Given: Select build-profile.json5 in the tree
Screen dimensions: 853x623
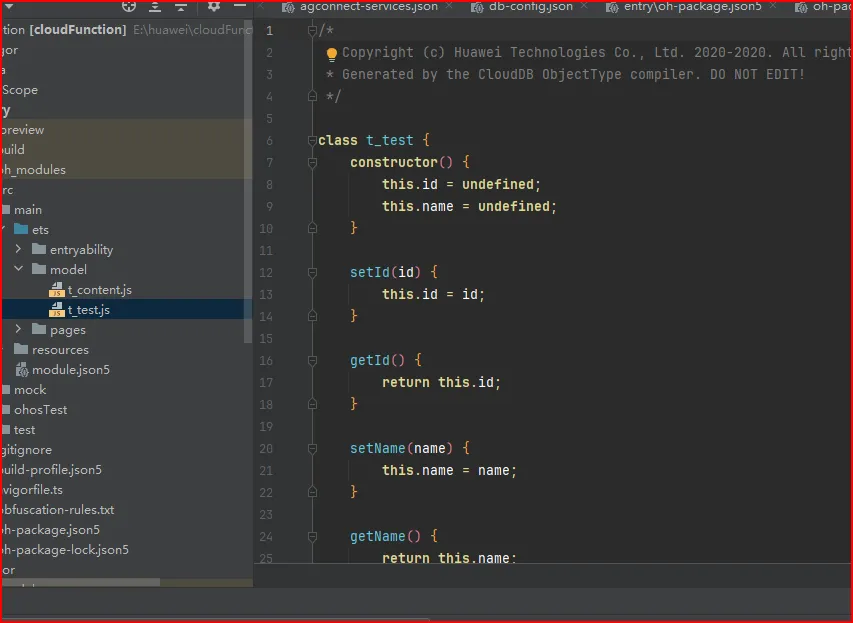Looking at the screenshot, I should (x=51, y=470).
